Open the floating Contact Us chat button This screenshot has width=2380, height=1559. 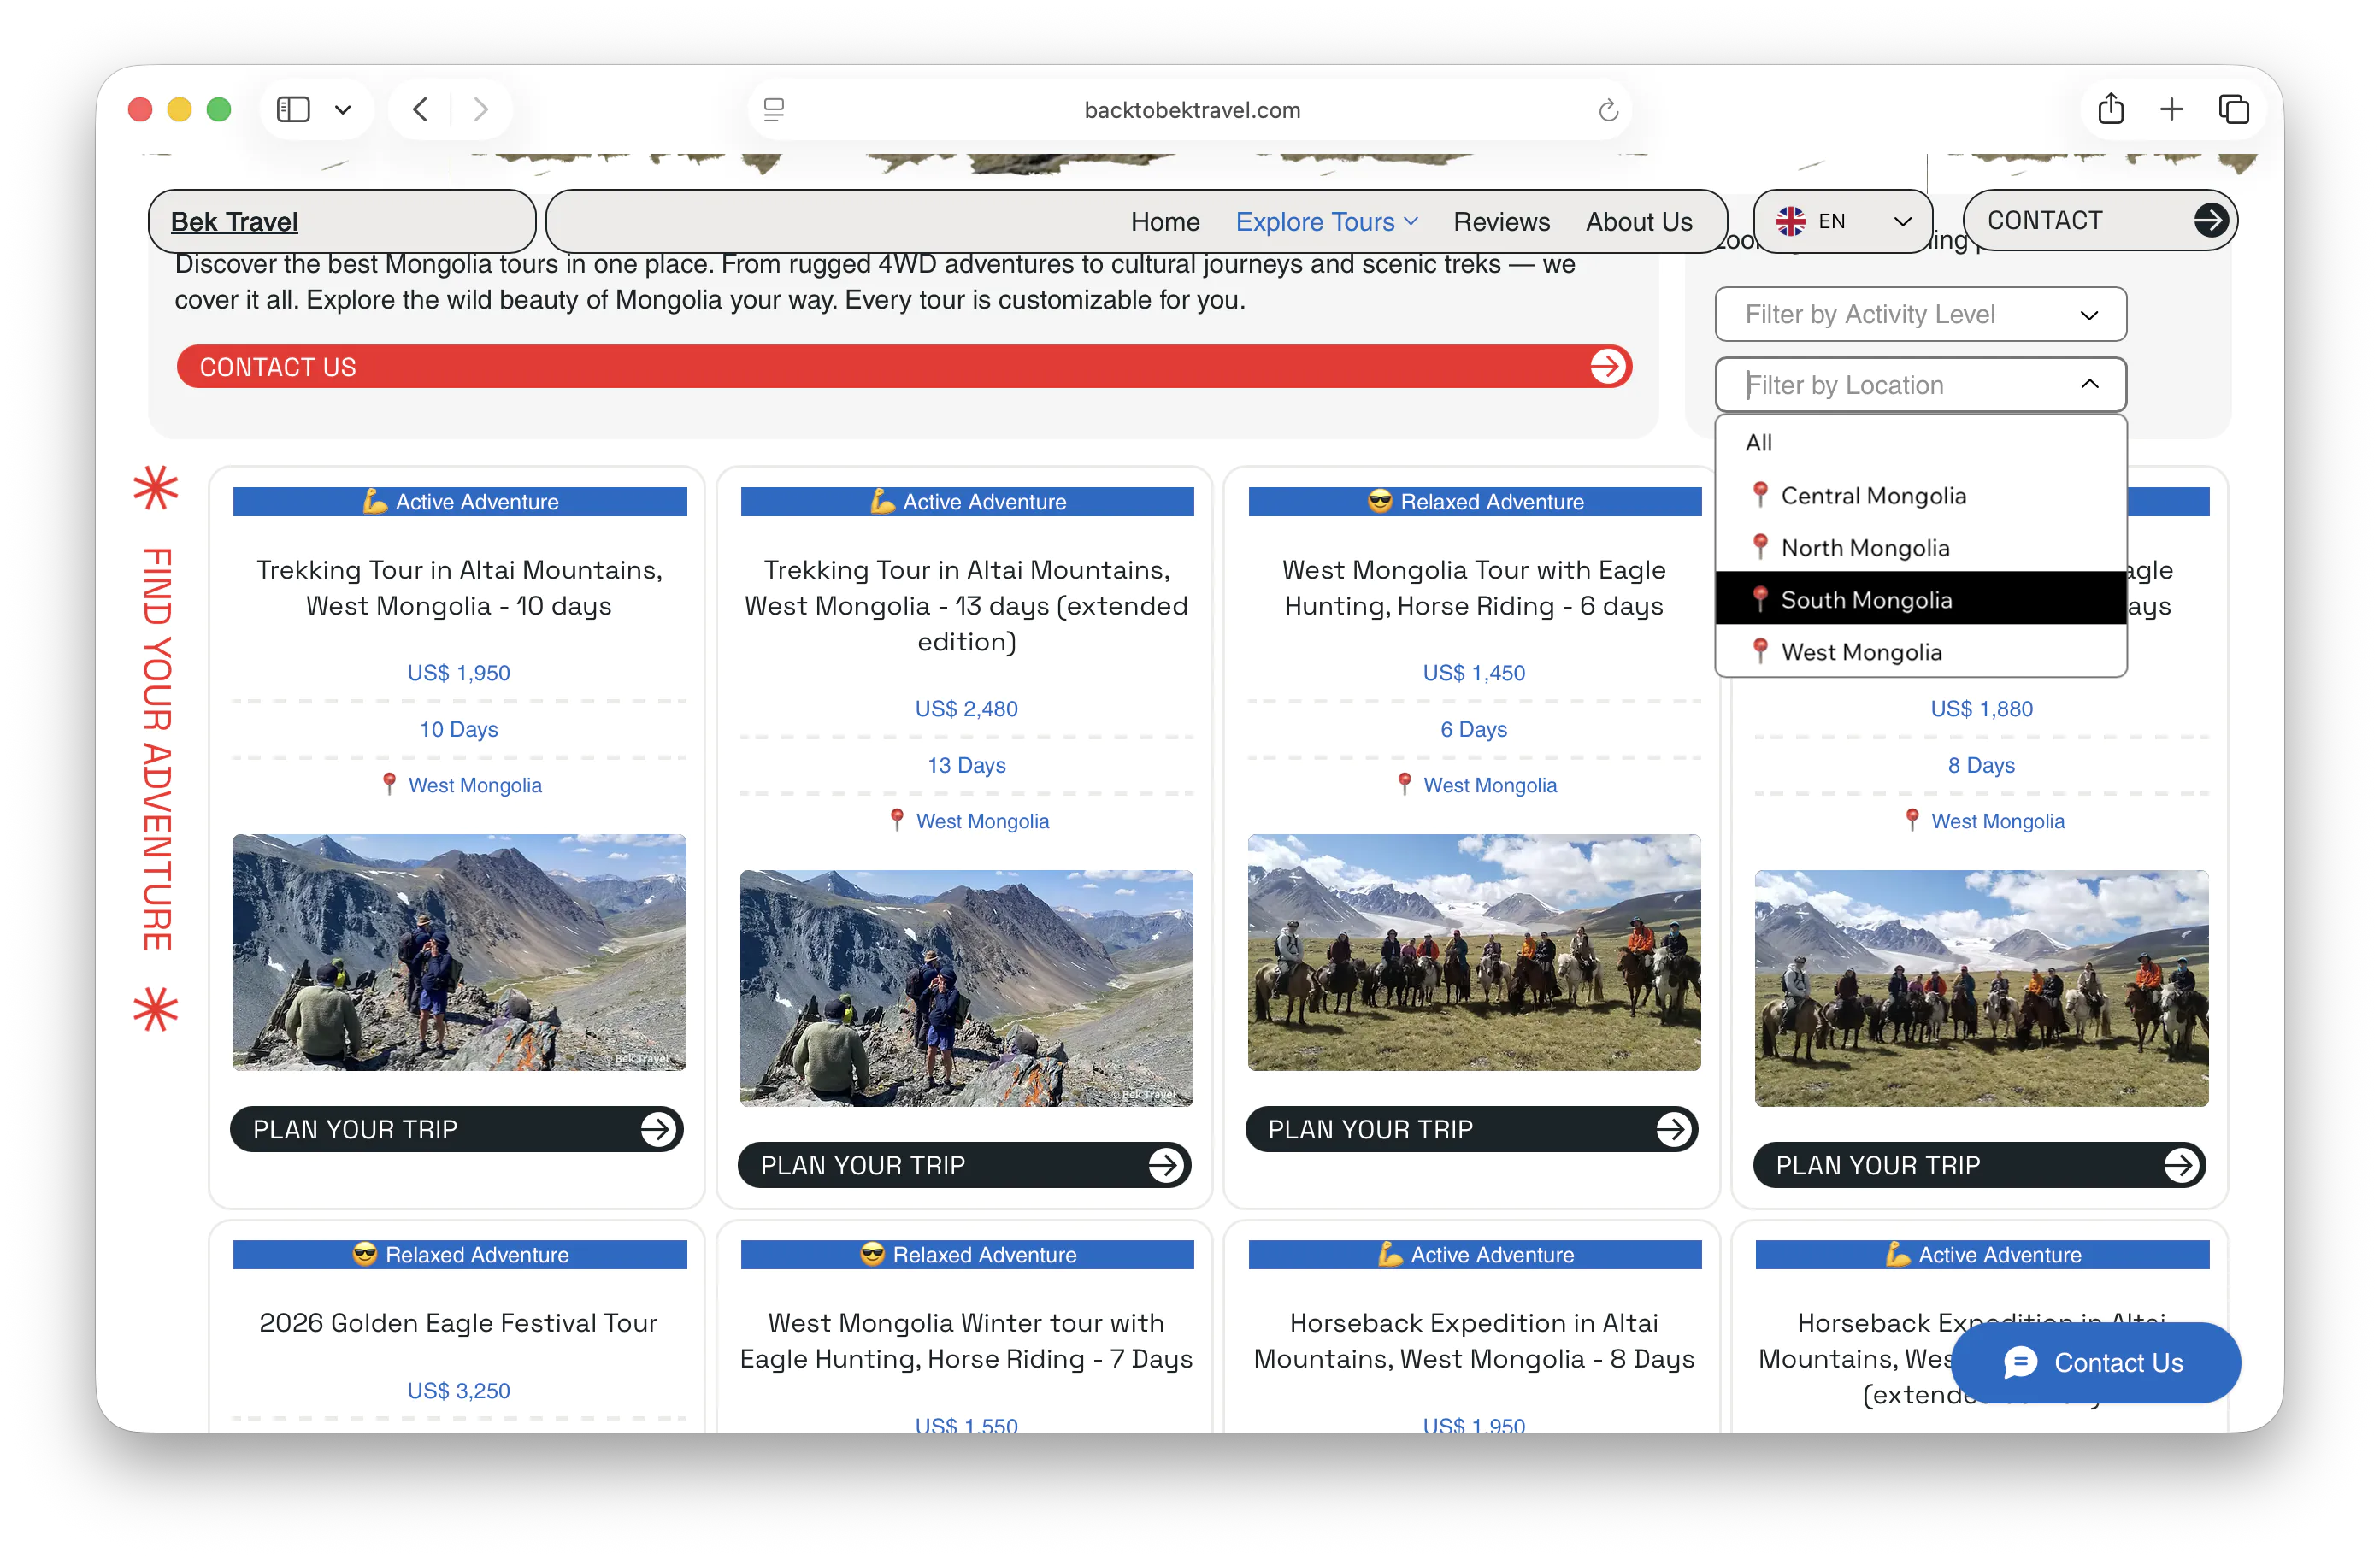2095,1362
